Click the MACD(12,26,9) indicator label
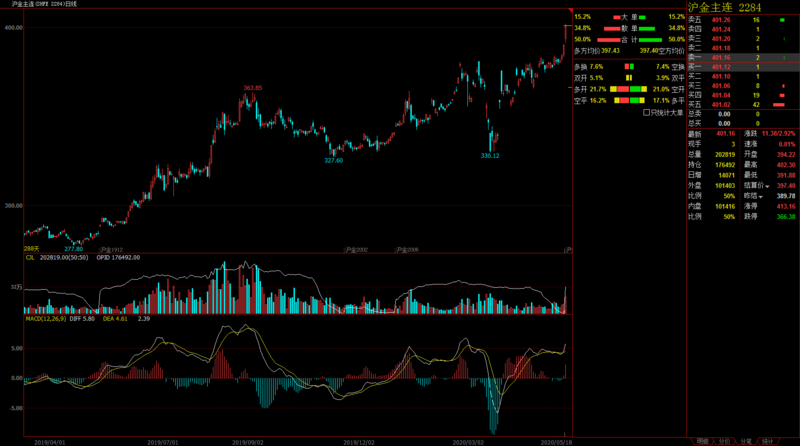This screenshot has height=446, width=800. [45, 318]
